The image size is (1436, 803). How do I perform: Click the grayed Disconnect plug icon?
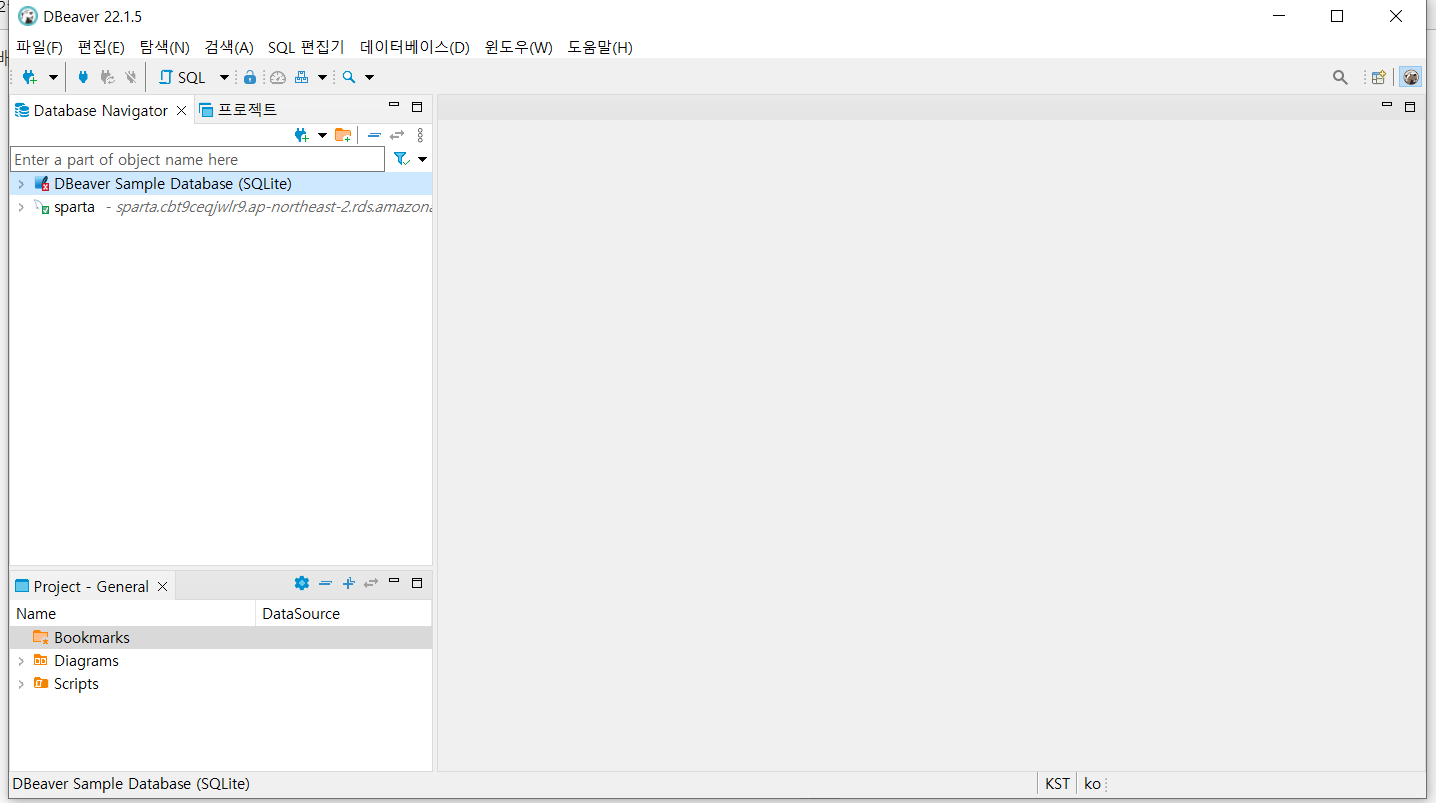coord(130,77)
